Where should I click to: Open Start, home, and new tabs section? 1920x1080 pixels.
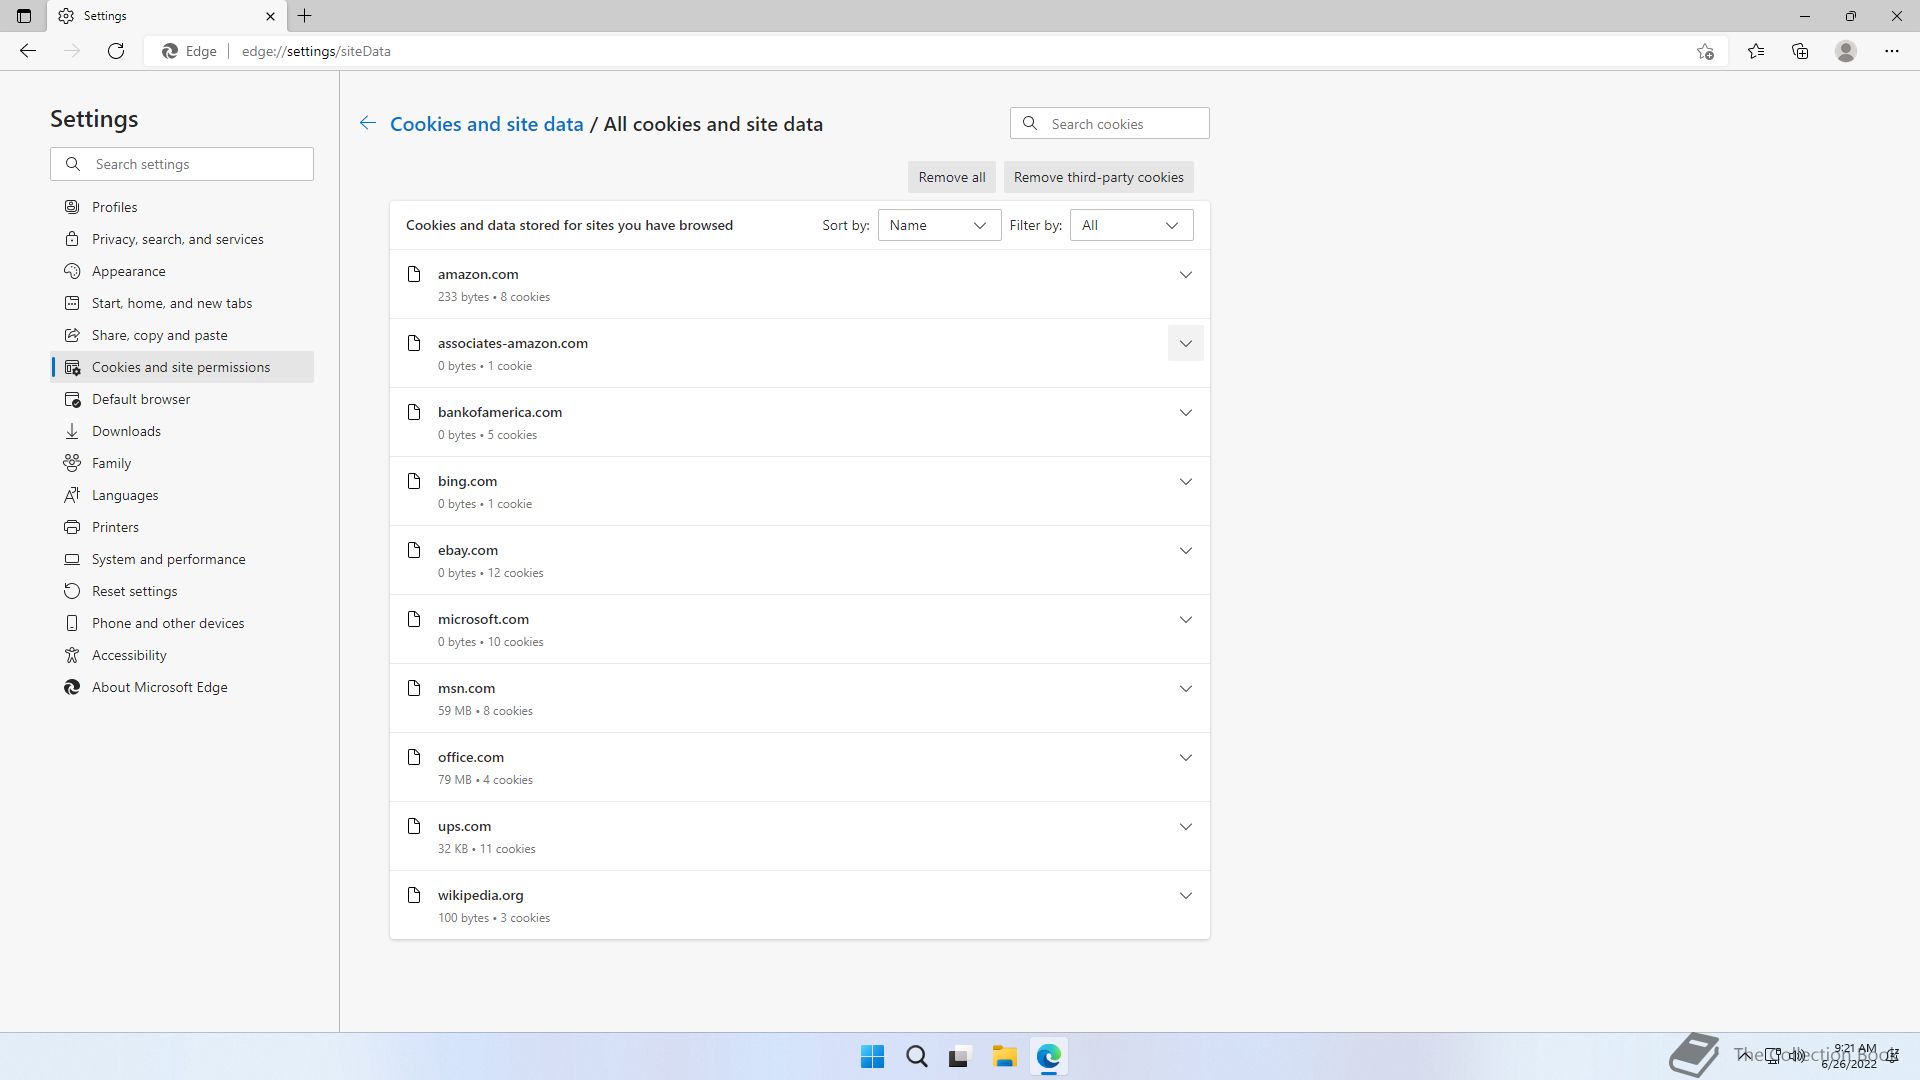click(x=182, y=303)
